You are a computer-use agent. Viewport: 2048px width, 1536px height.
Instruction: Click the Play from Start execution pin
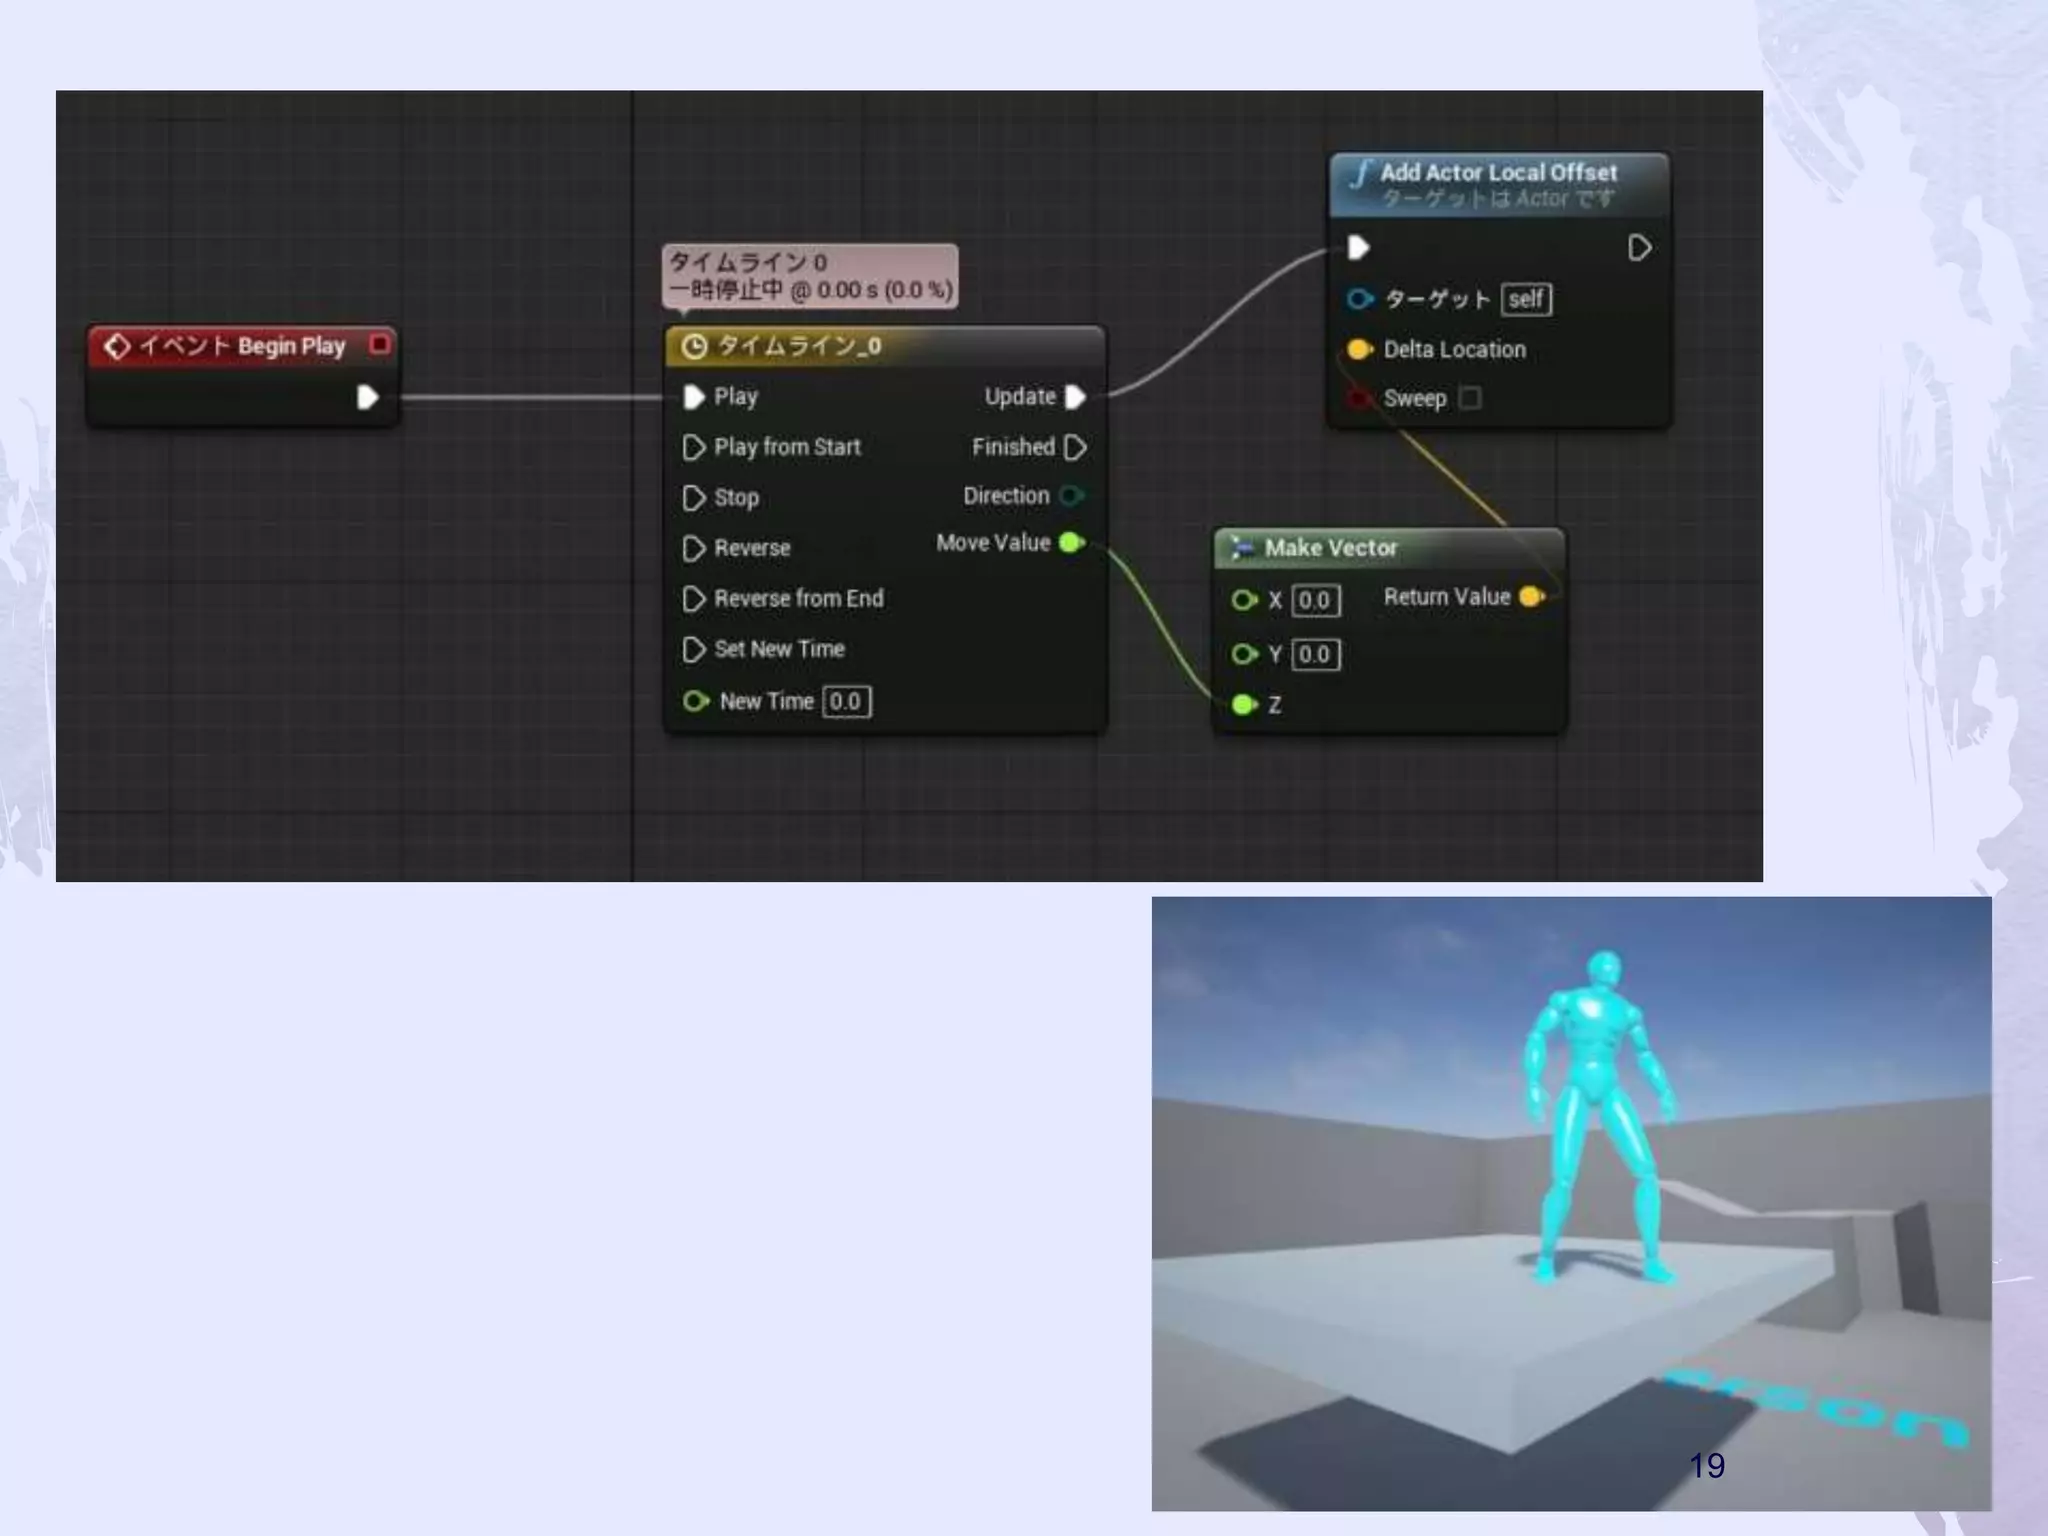click(x=693, y=447)
